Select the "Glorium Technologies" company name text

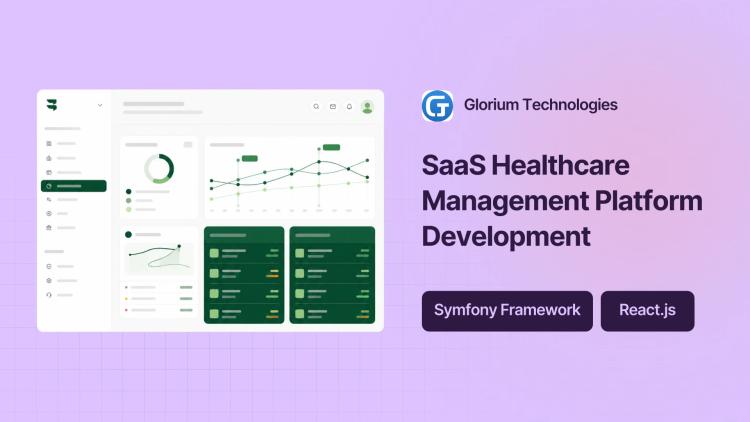click(540, 105)
